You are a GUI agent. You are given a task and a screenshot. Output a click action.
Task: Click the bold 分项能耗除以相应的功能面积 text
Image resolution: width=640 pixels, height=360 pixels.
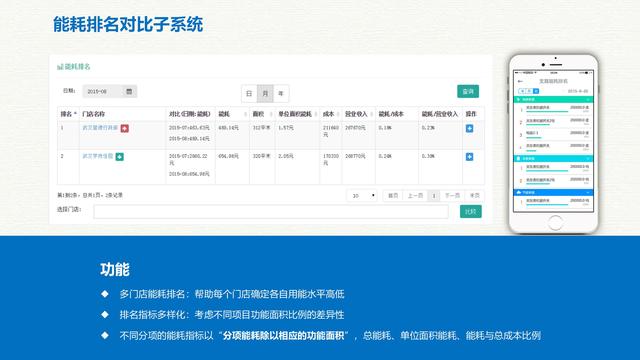[284, 336]
